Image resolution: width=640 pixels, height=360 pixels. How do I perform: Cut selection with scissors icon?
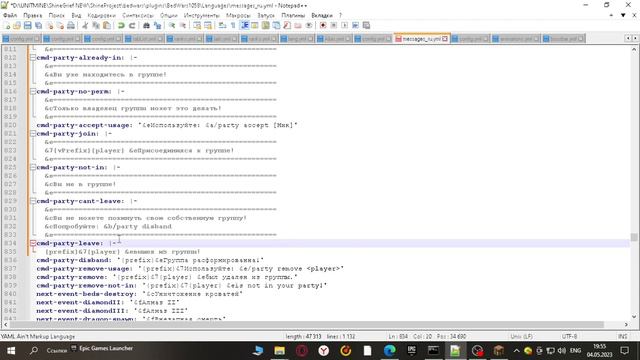[85, 25]
